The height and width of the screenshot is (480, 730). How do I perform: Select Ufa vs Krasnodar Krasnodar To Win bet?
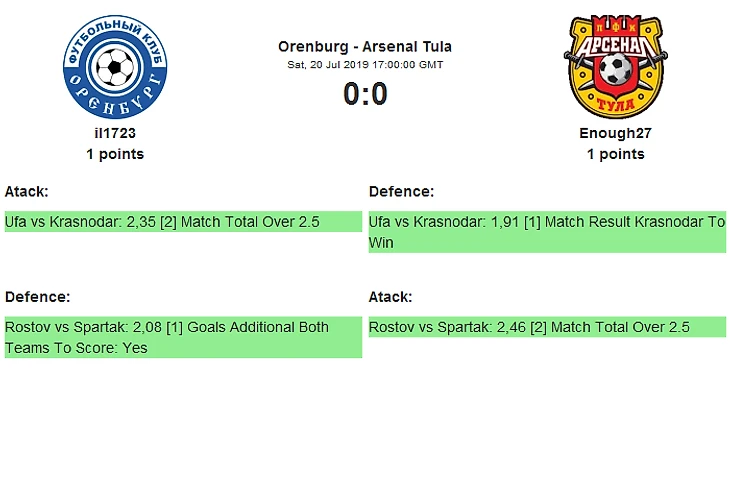pyautogui.click(x=547, y=232)
